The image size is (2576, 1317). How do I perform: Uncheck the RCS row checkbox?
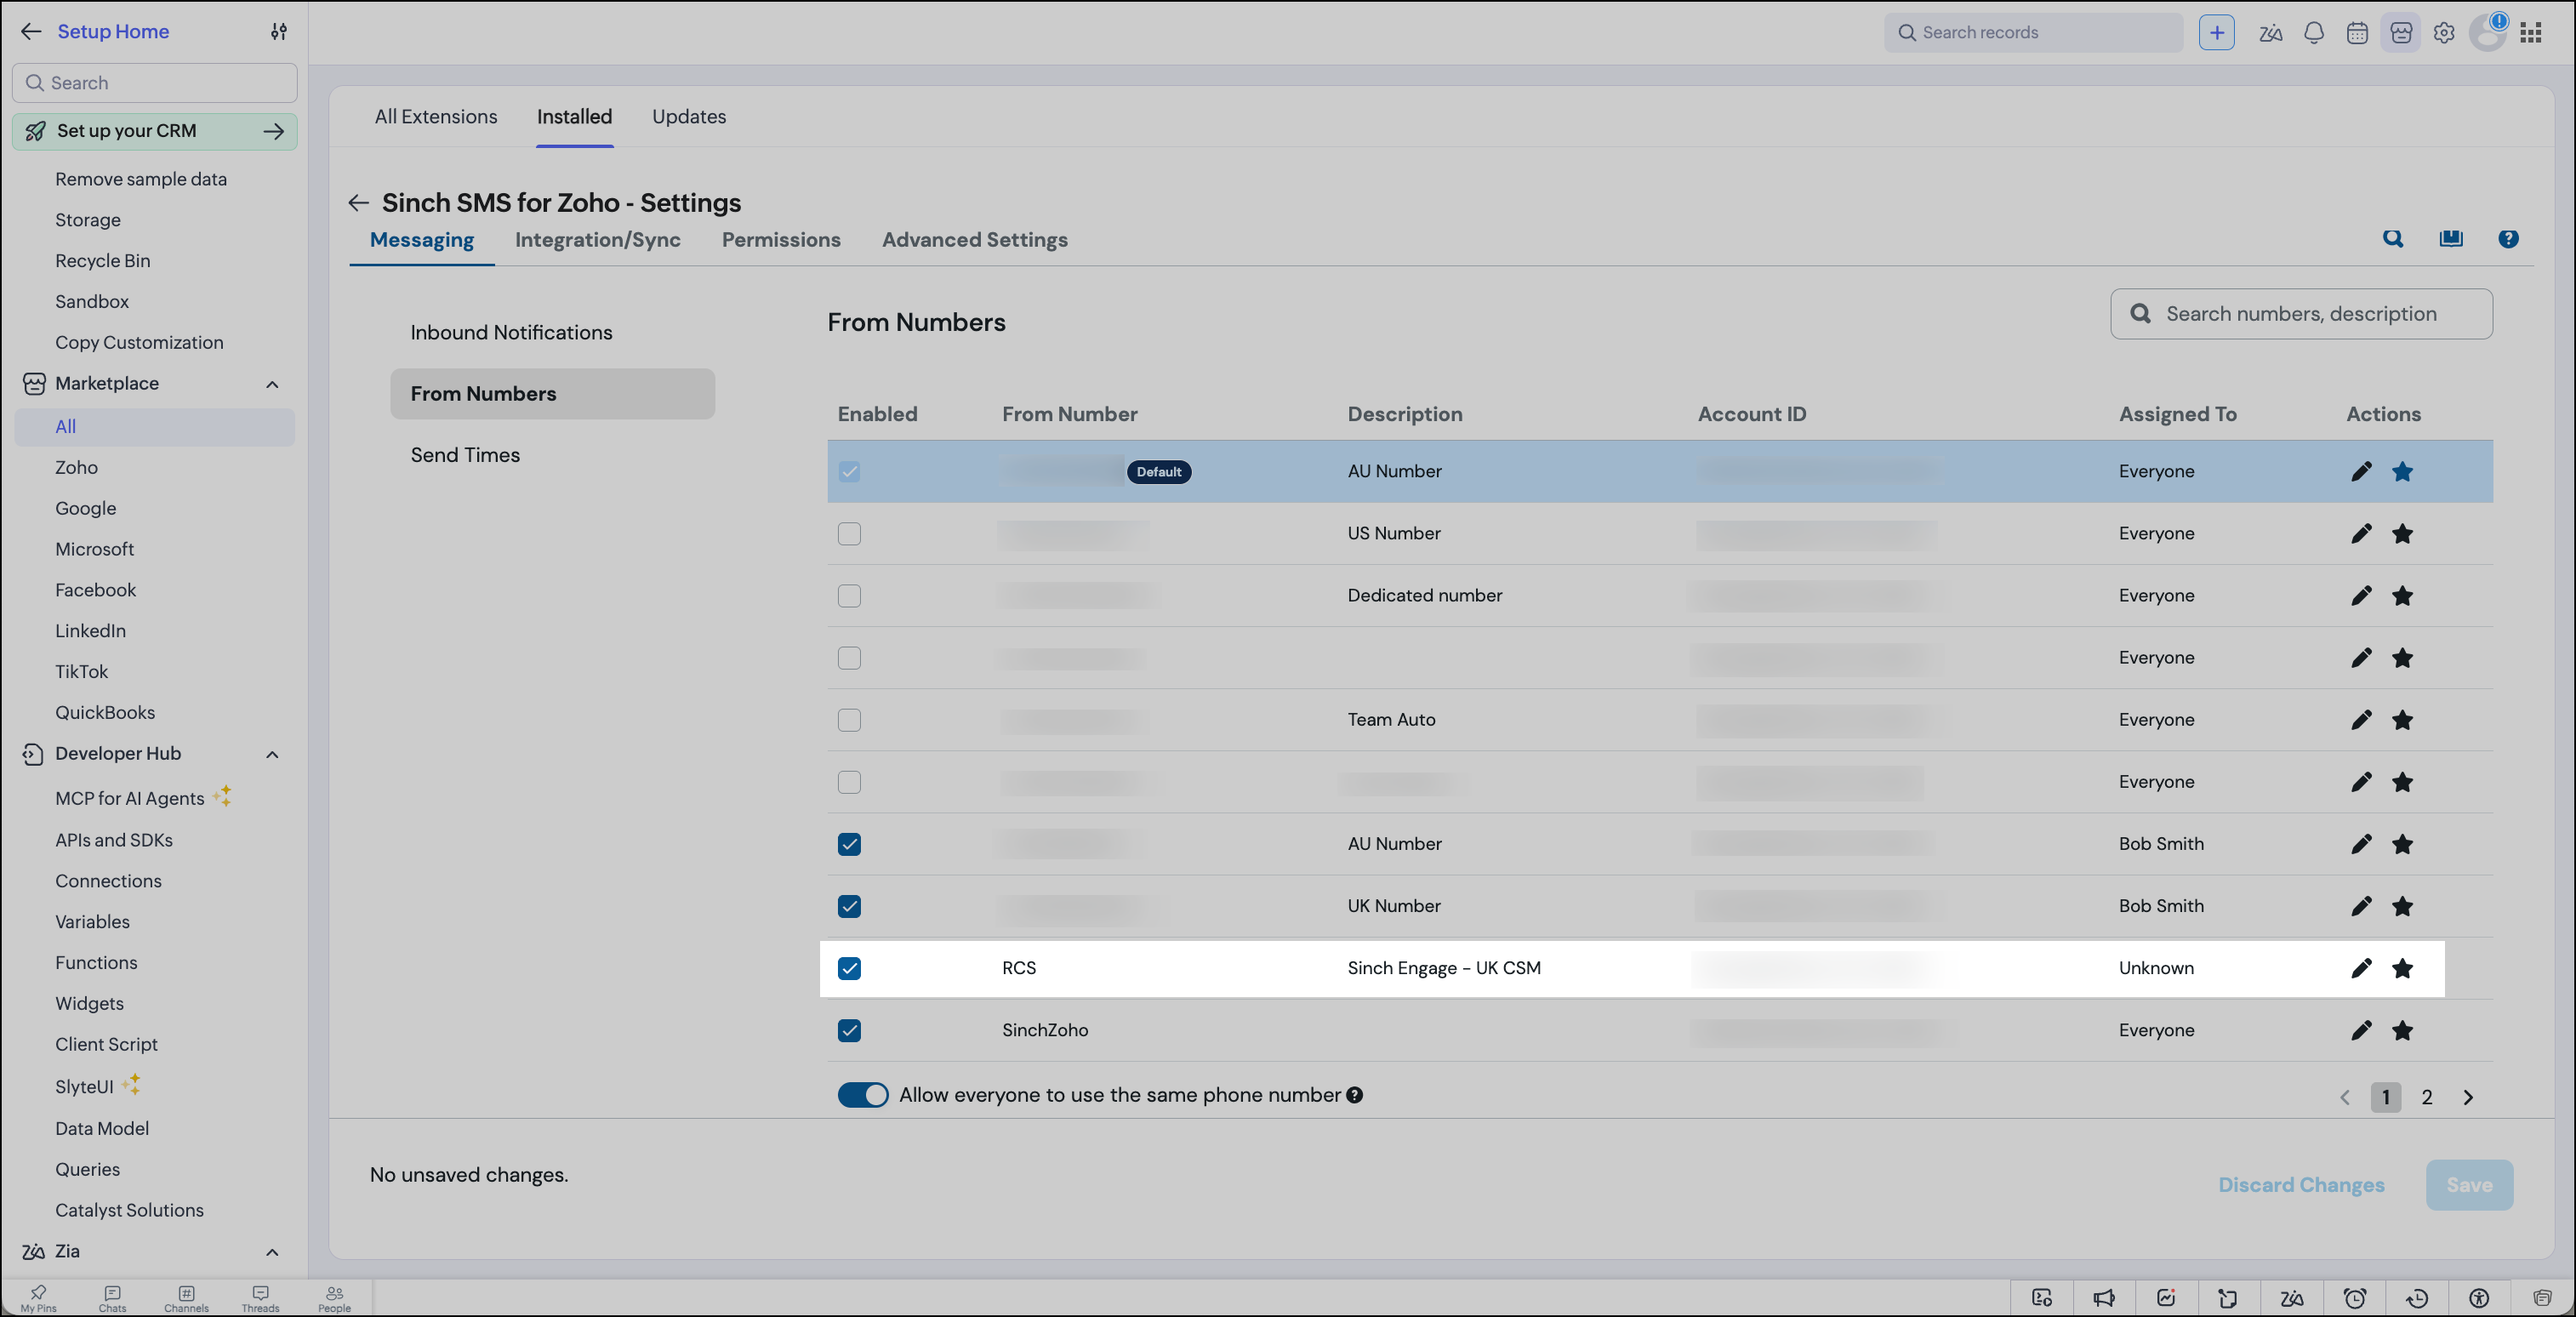[x=849, y=968]
